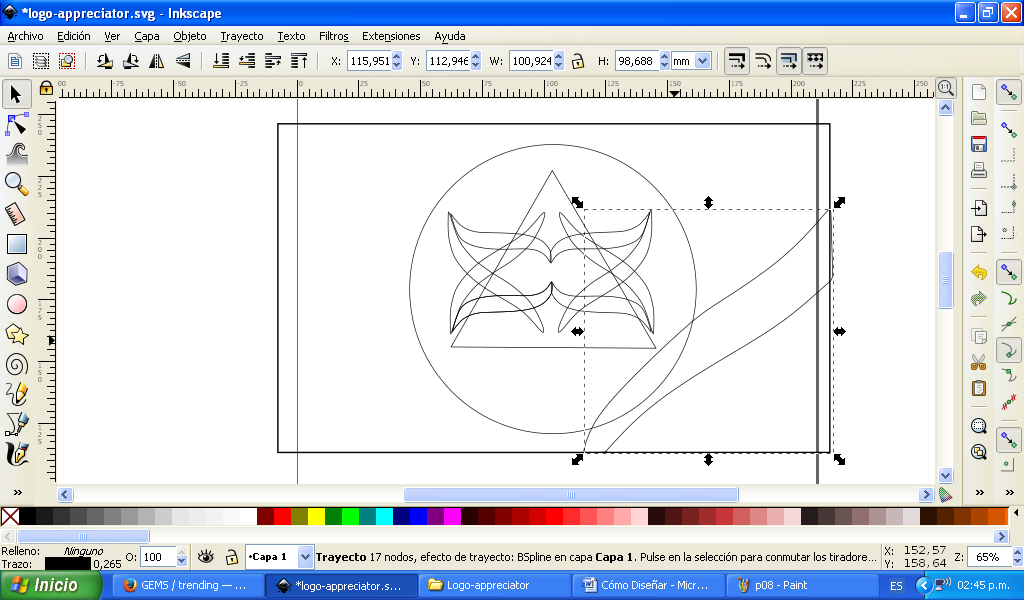Increase opacity O spinner
The image size is (1024, 600).
[182, 552]
